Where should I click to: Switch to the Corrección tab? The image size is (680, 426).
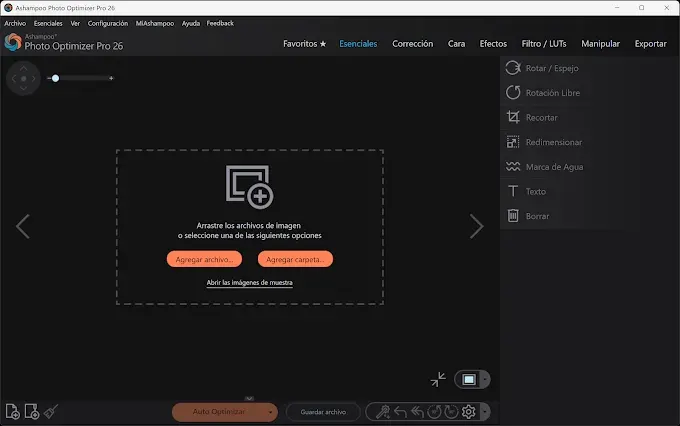(x=412, y=44)
